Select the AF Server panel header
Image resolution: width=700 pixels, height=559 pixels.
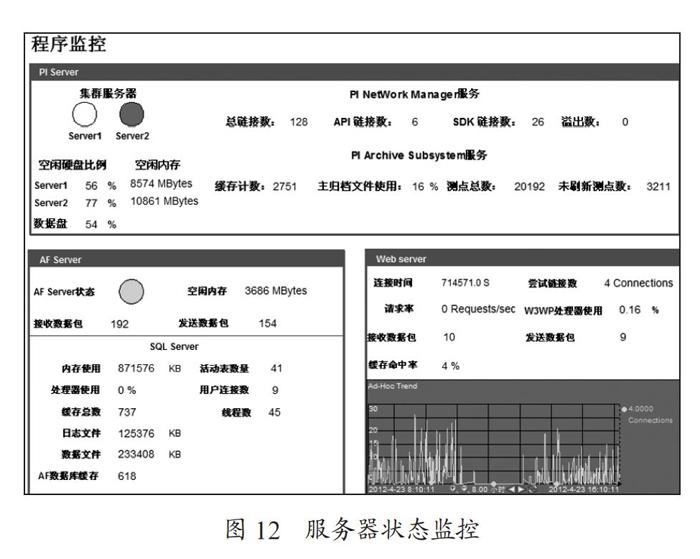187,259
